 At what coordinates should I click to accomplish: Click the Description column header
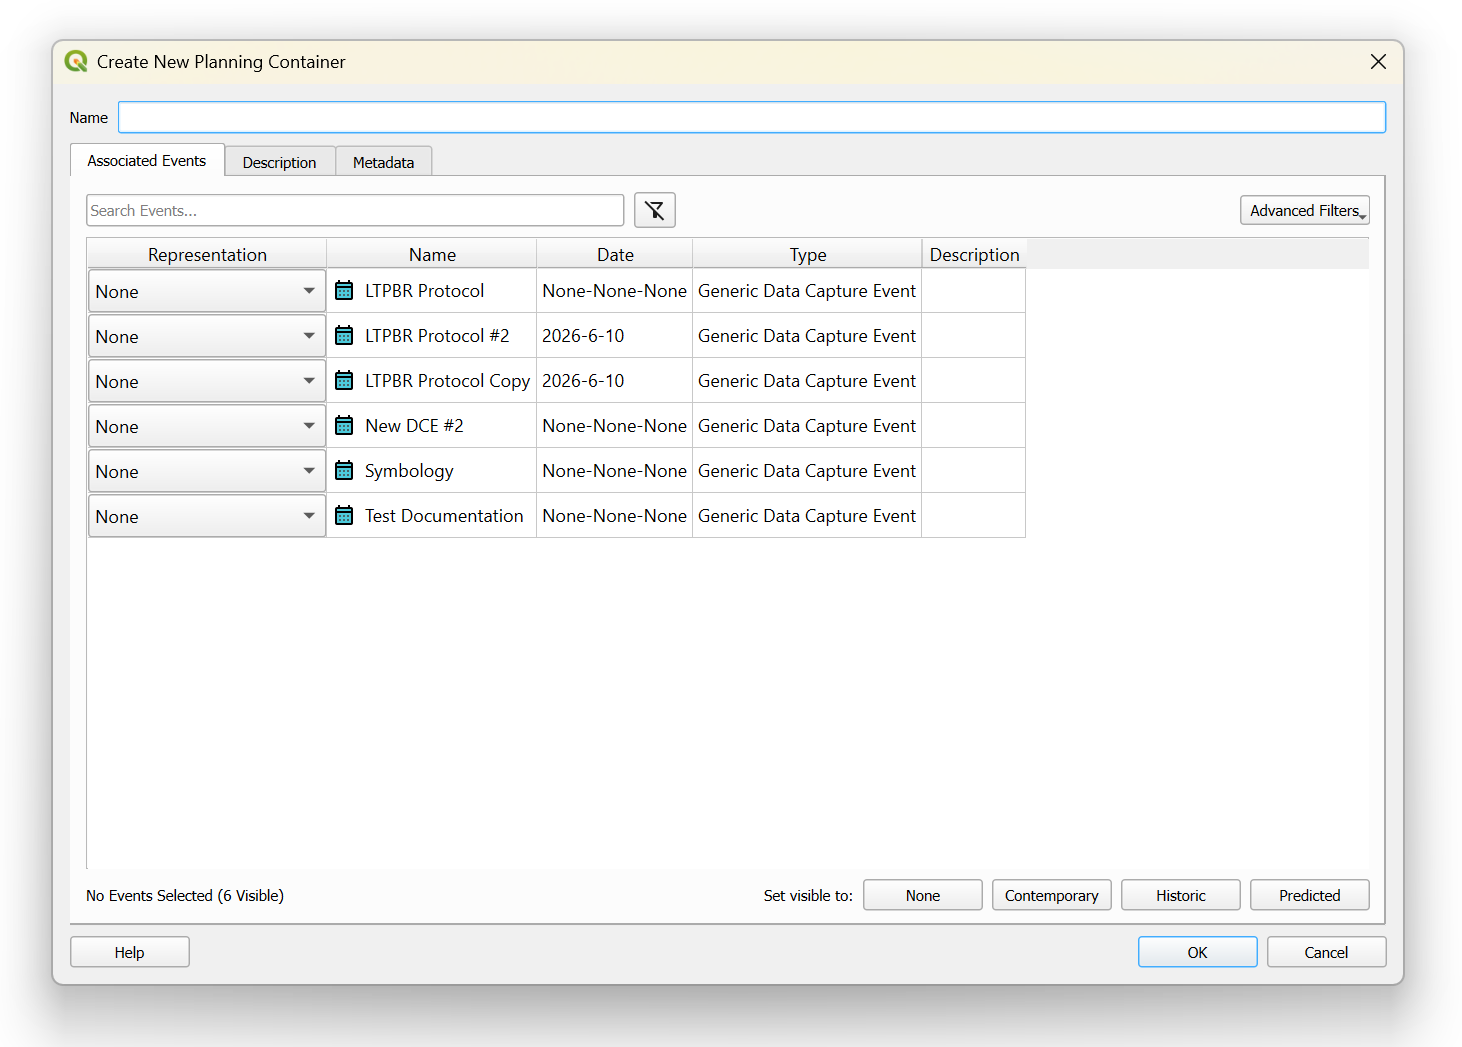975,254
